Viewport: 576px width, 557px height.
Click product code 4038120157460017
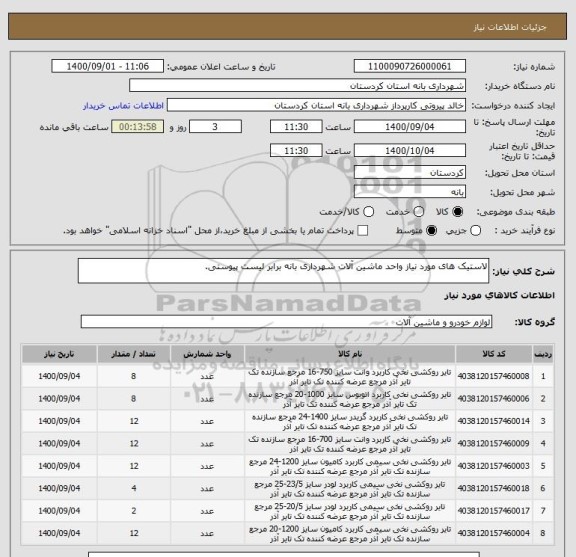(494, 511)
